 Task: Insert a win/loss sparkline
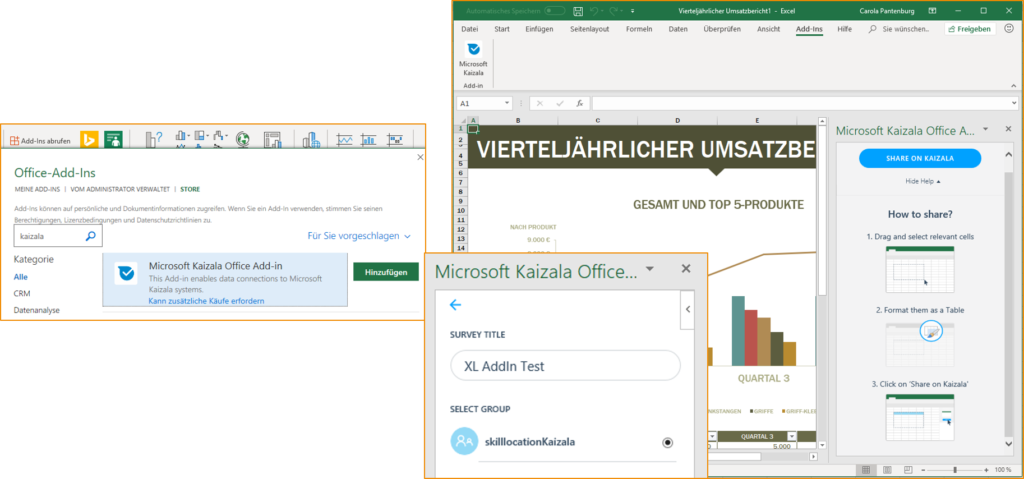394,139
